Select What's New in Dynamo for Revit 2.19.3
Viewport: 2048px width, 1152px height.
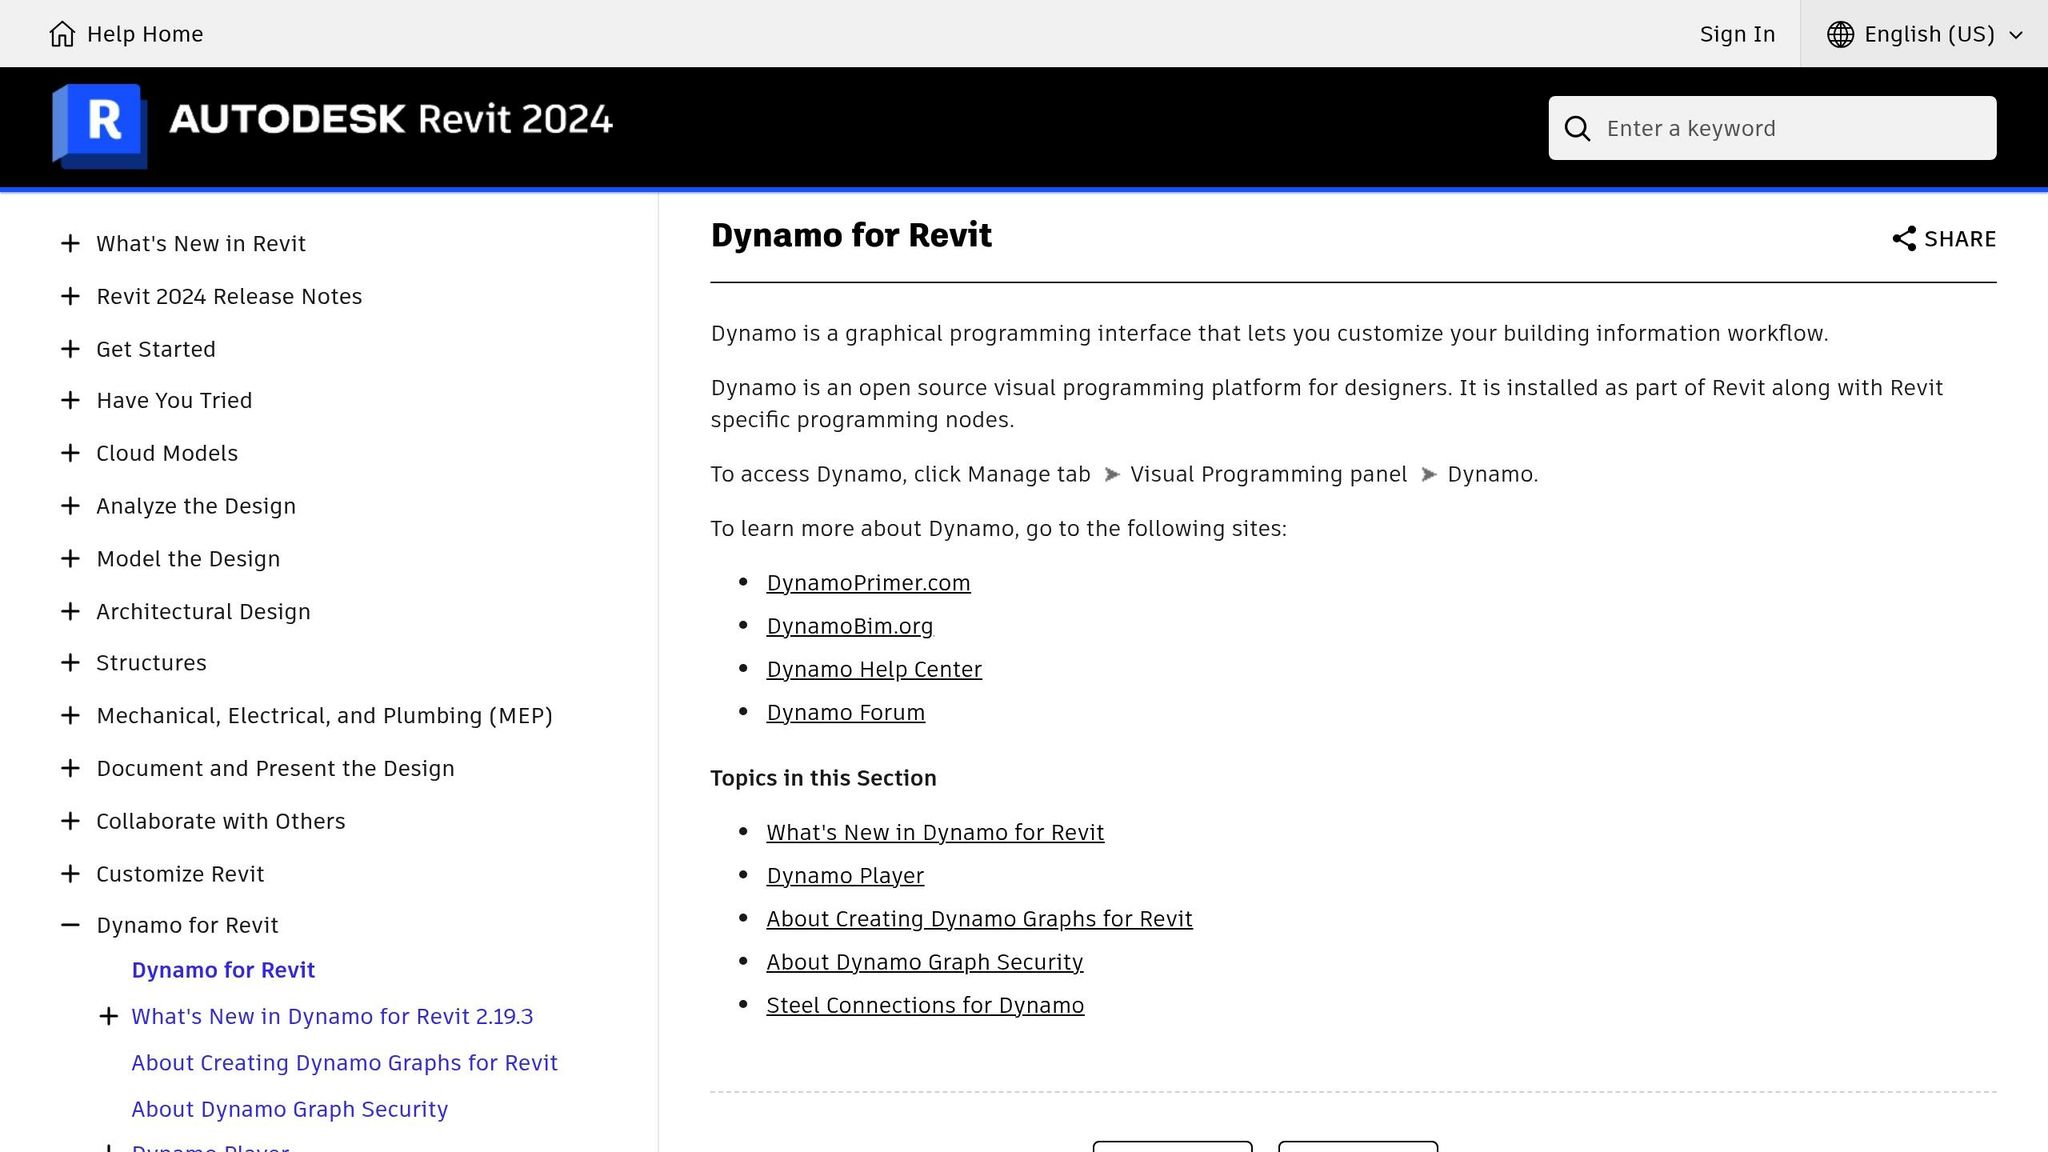tap(332, 1016)
